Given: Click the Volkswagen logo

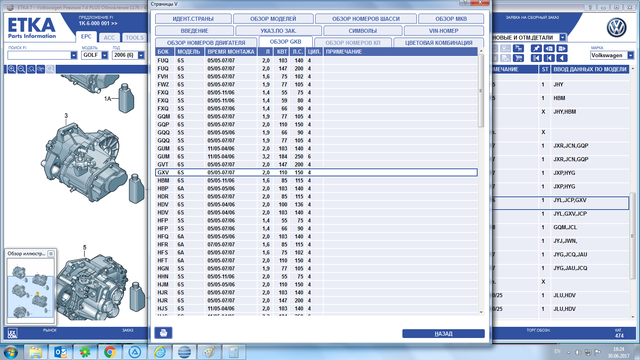Looking at the screenshot, I should (x=616, y=28).
